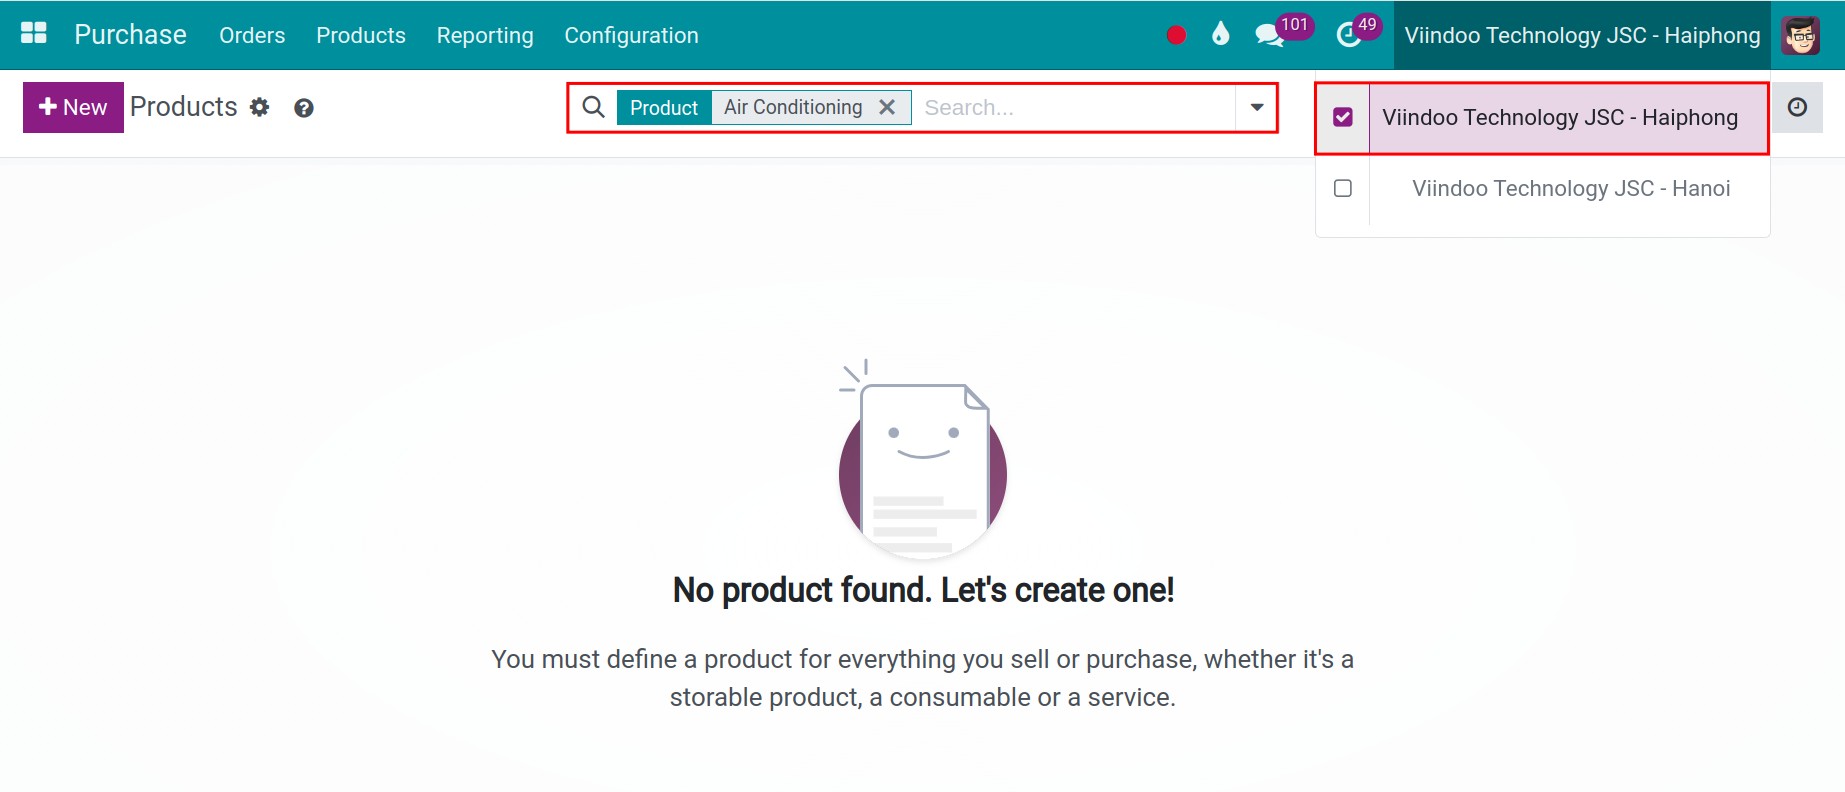Select Viindoo Technology JSC - Haiphong company

(1560, 117)
